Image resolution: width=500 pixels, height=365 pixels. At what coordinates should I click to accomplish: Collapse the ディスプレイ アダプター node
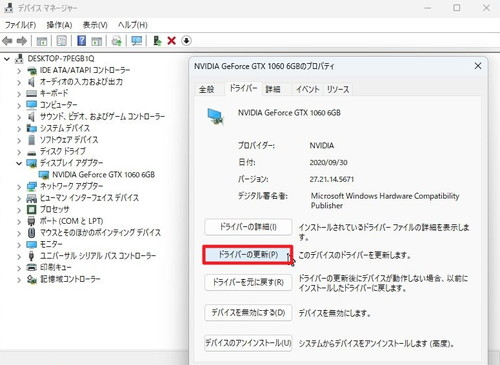tap(19, 163)
